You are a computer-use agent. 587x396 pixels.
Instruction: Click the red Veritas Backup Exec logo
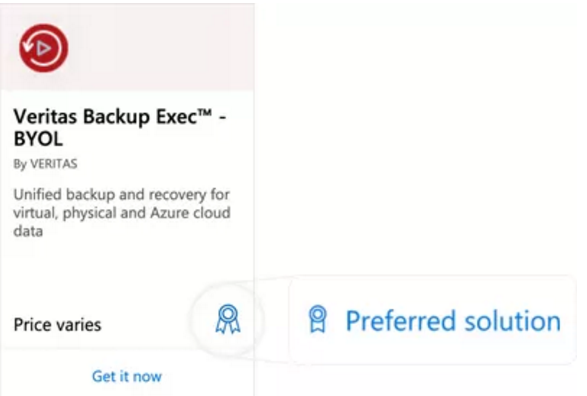(x=43, y=48)
